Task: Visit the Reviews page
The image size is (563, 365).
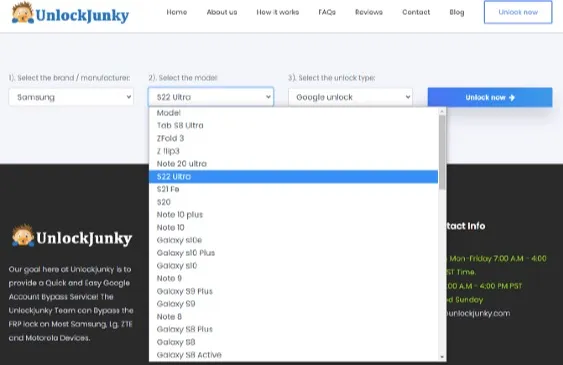Action: click(369, 12)
